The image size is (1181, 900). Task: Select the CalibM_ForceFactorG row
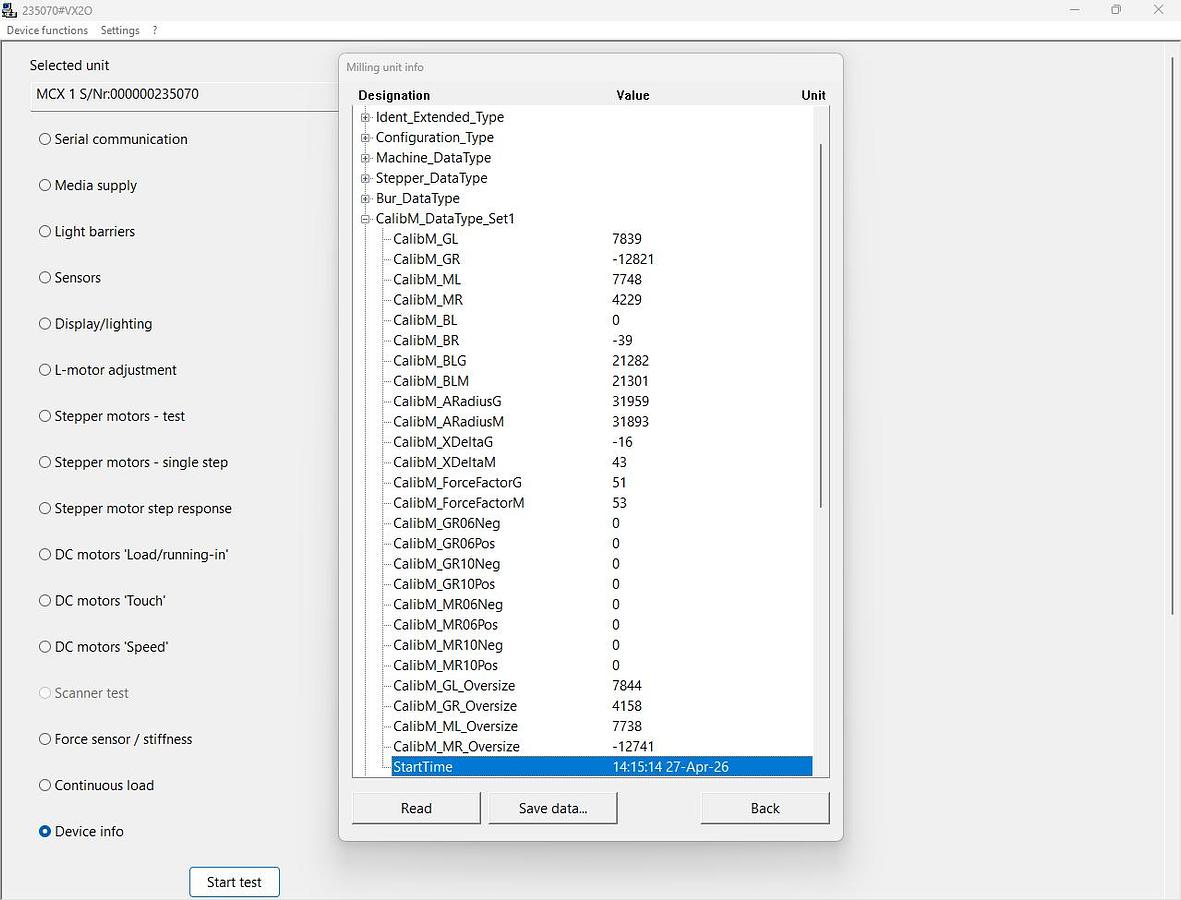[x=457, y=483]
